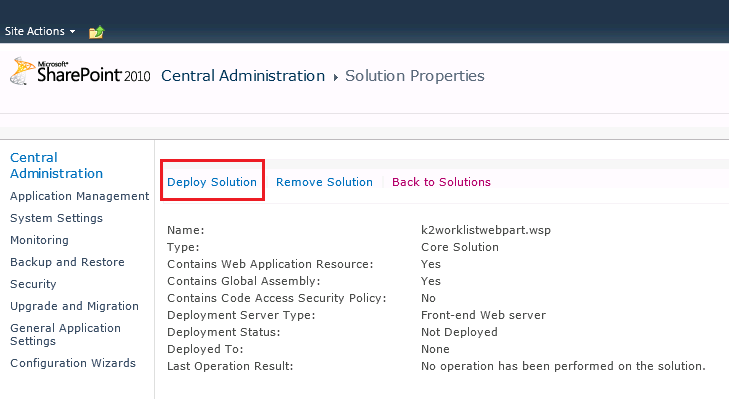Select System Settings in sidebar

(56, 218)
